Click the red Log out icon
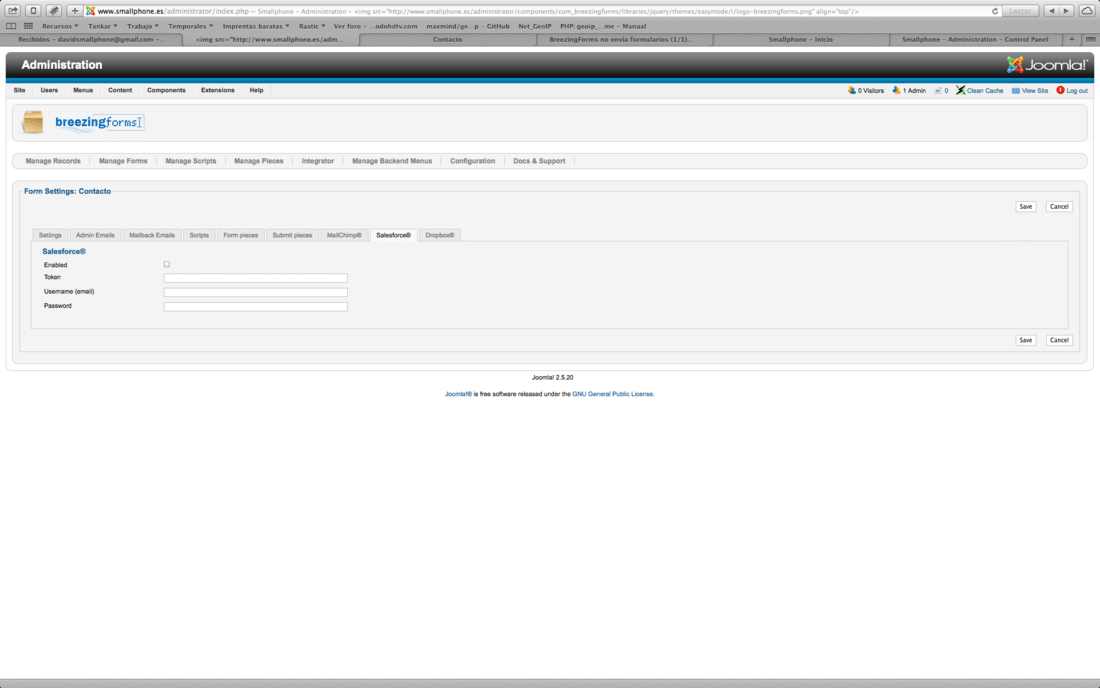Screen dimensions: 1100x688 coord(1060,90)
